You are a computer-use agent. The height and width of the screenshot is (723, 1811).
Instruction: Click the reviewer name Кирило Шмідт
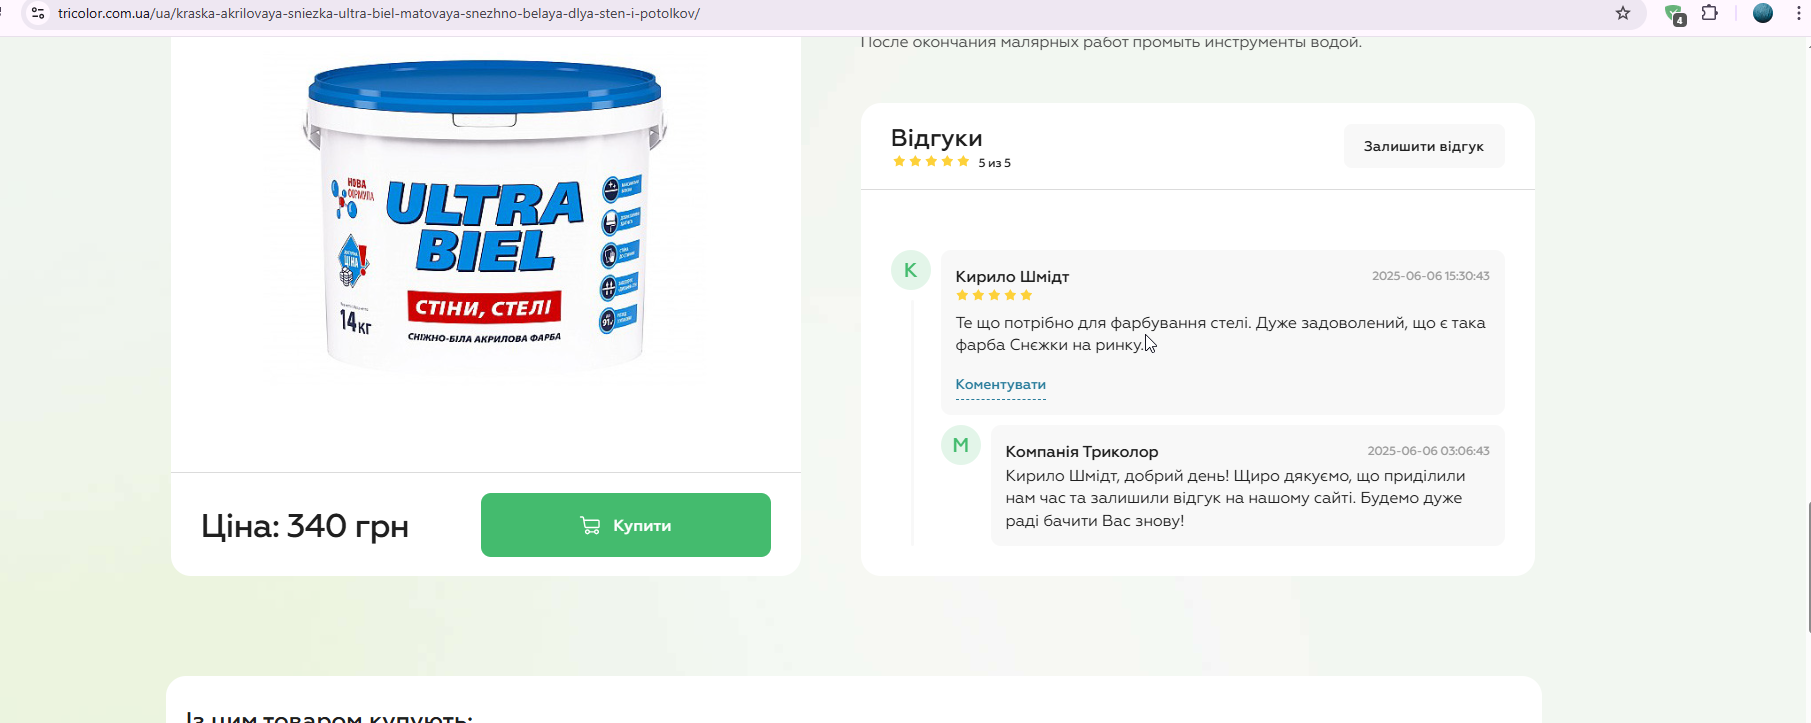(1012, 276)
